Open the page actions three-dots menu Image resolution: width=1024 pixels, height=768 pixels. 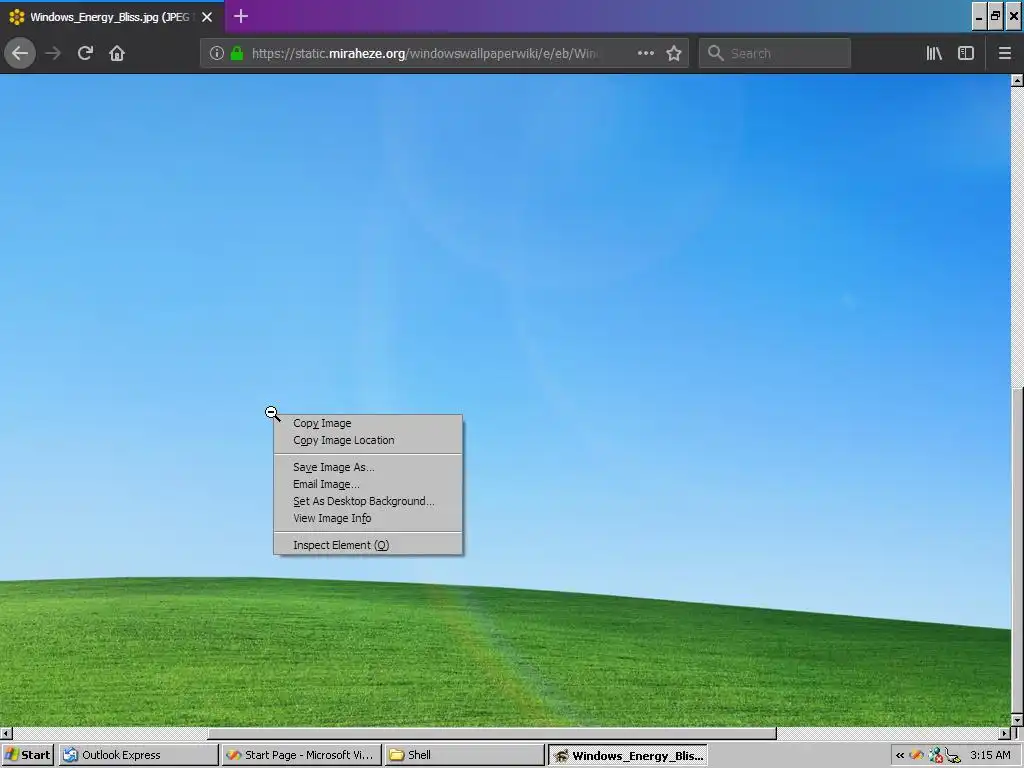pos(646,53)
